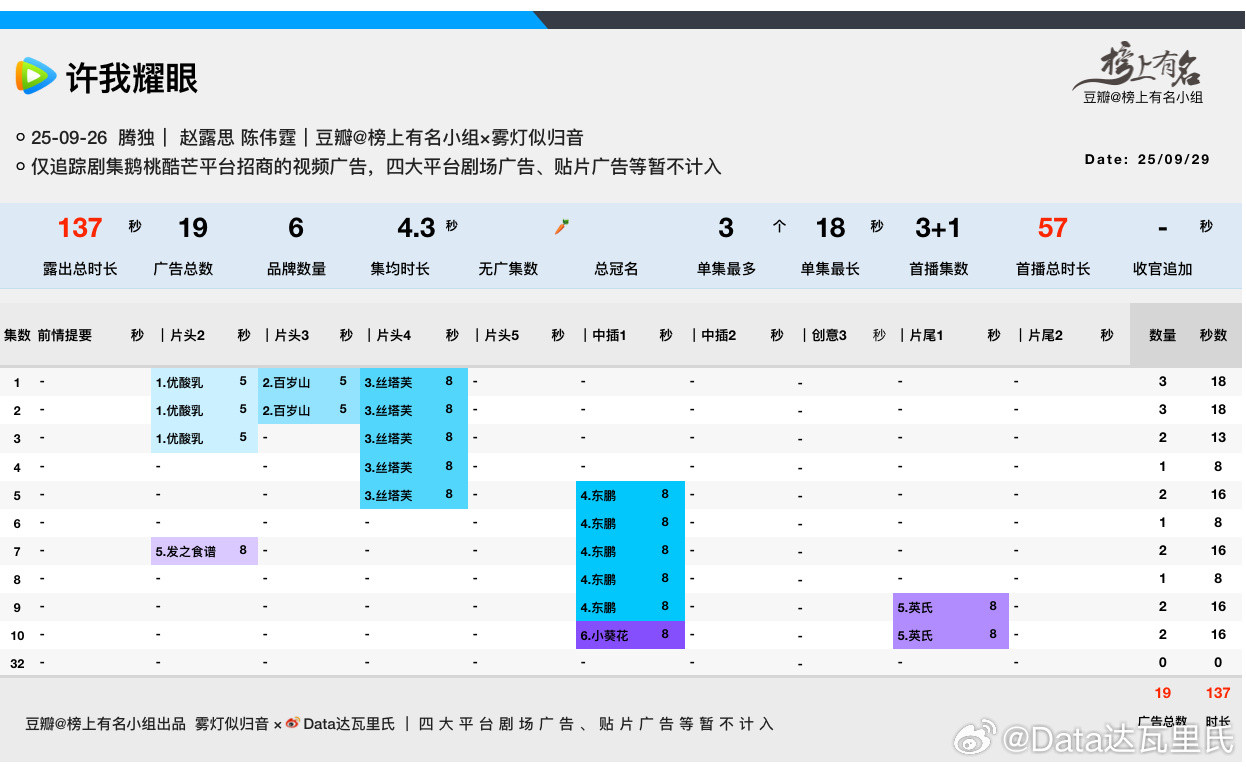Click the 数量 column header
This screenshot has width=1246, height=767.
[1163, 335]
